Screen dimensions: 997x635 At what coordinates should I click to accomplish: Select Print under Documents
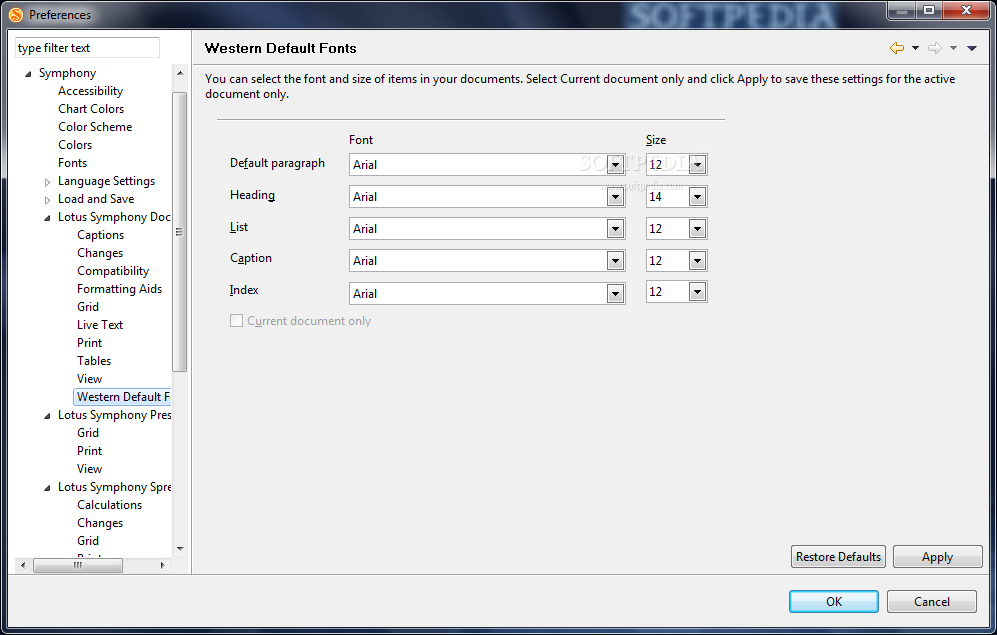[89, 343]
